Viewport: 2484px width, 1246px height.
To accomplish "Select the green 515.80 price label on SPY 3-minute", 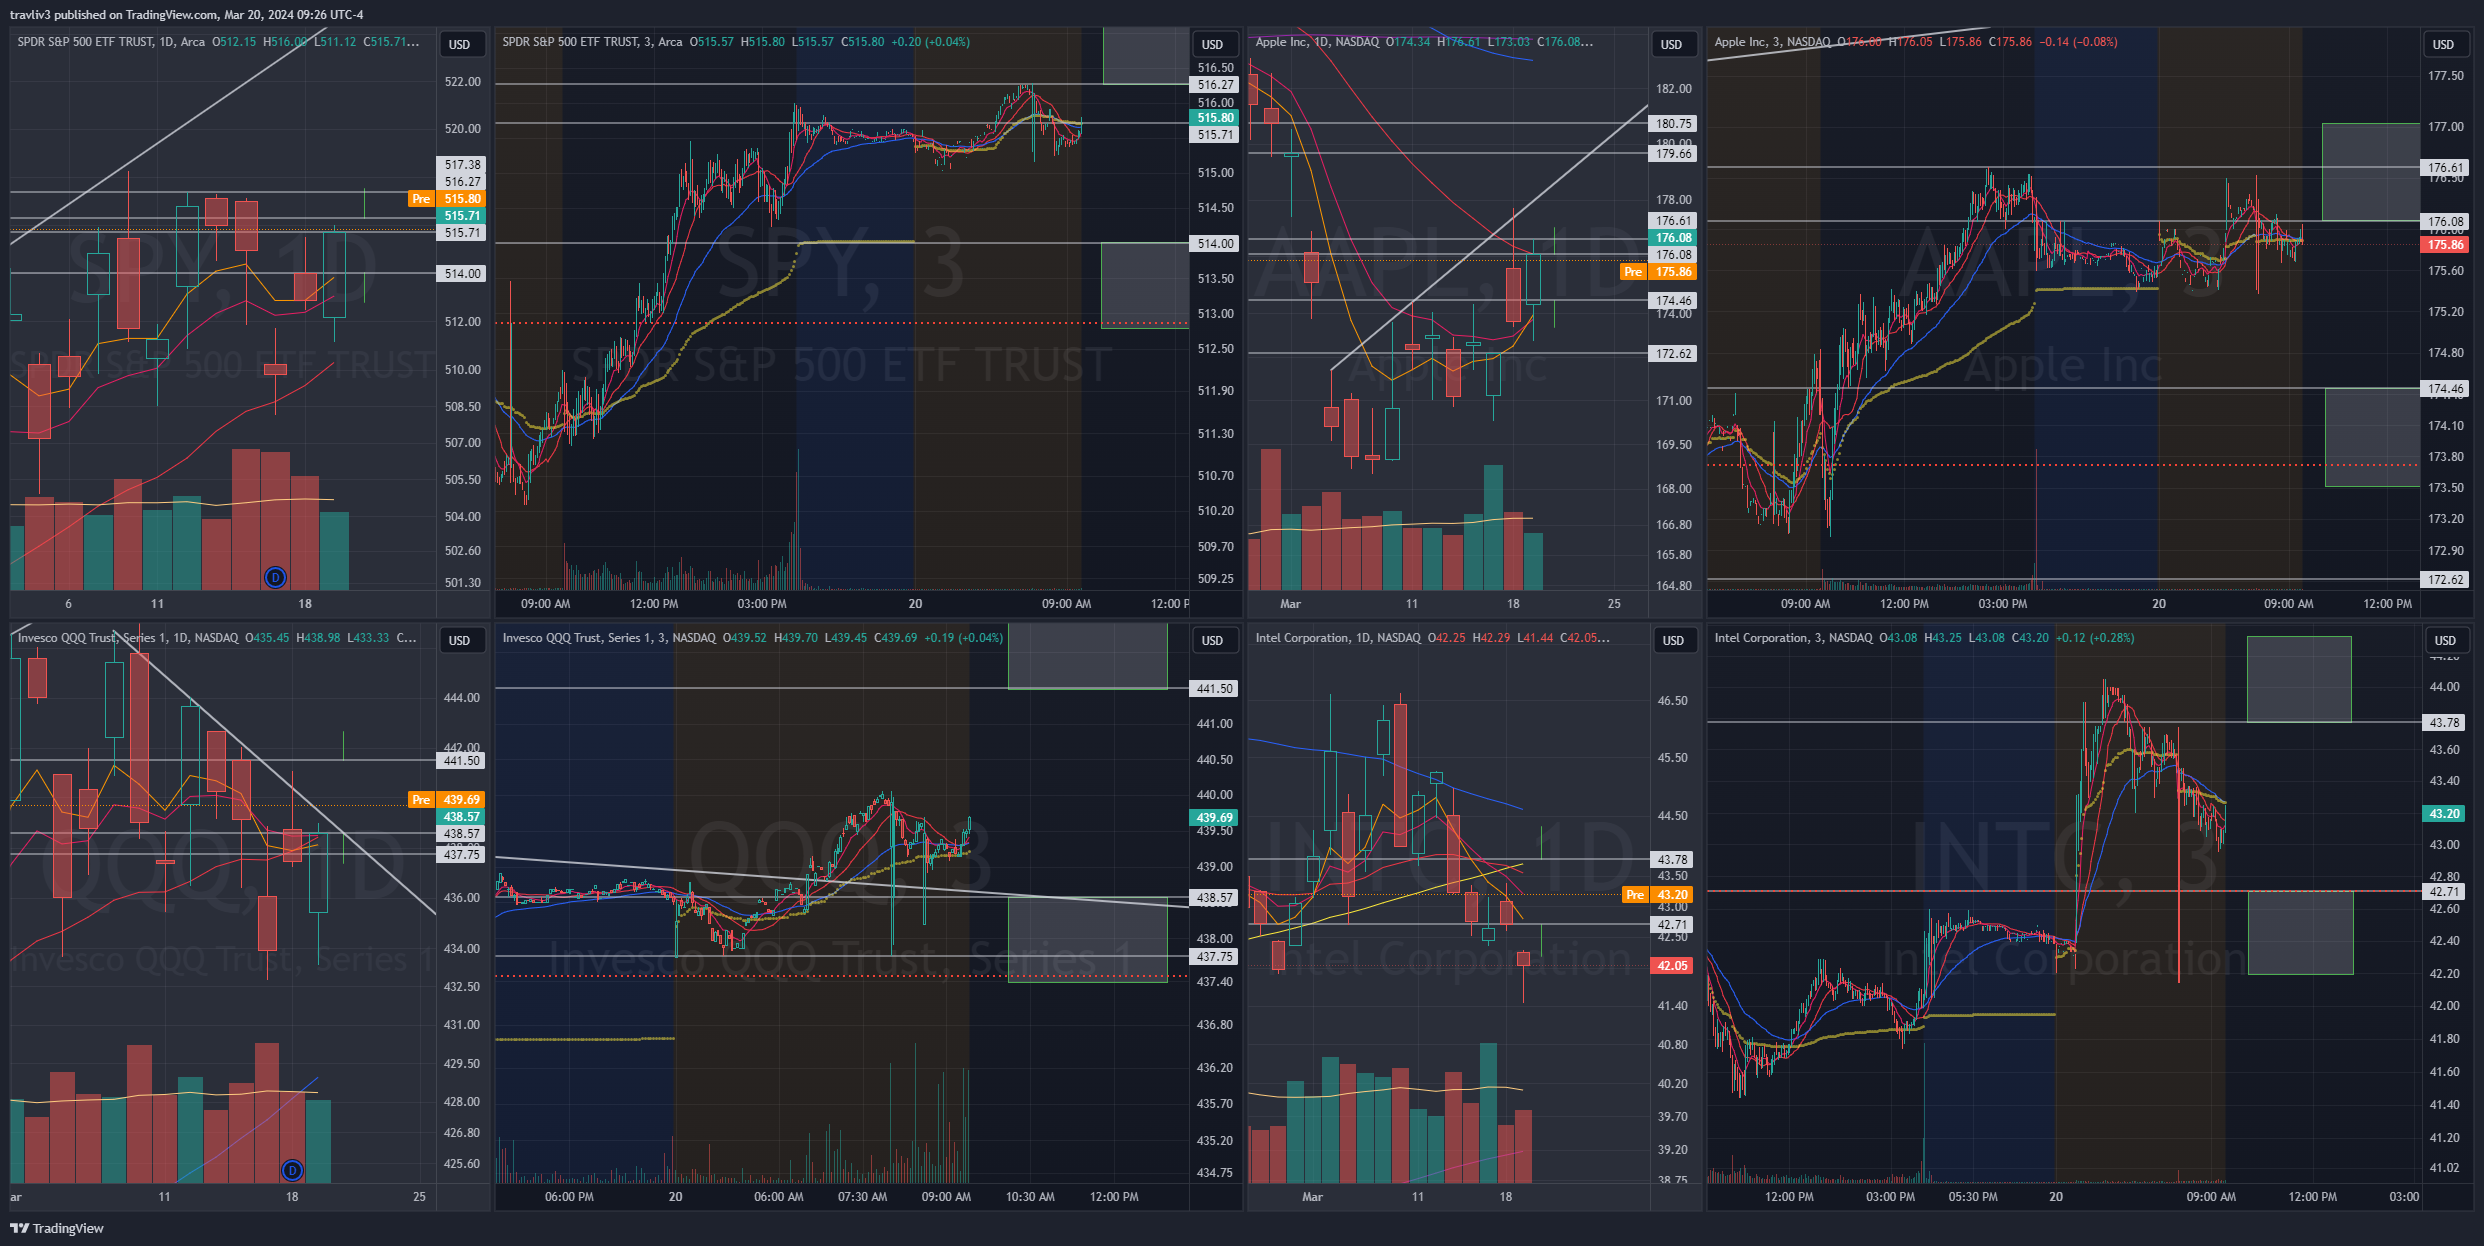I will [1215, 118].
